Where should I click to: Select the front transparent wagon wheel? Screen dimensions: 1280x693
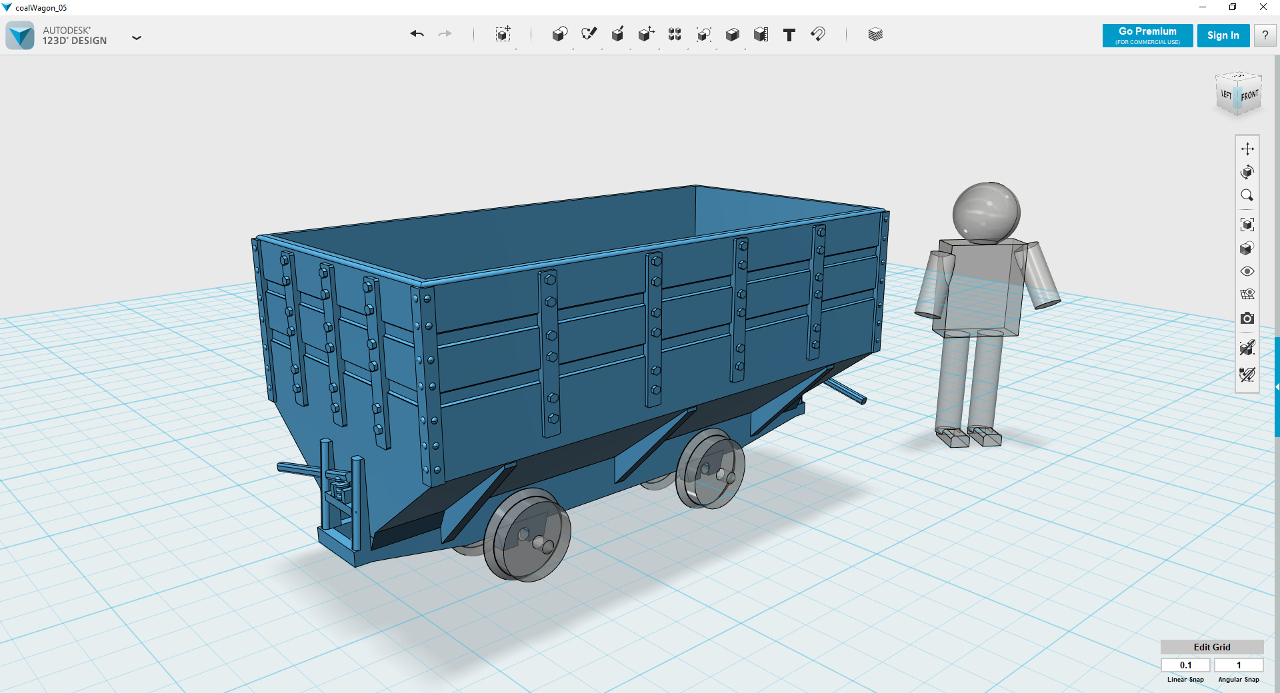pos(527,535)
